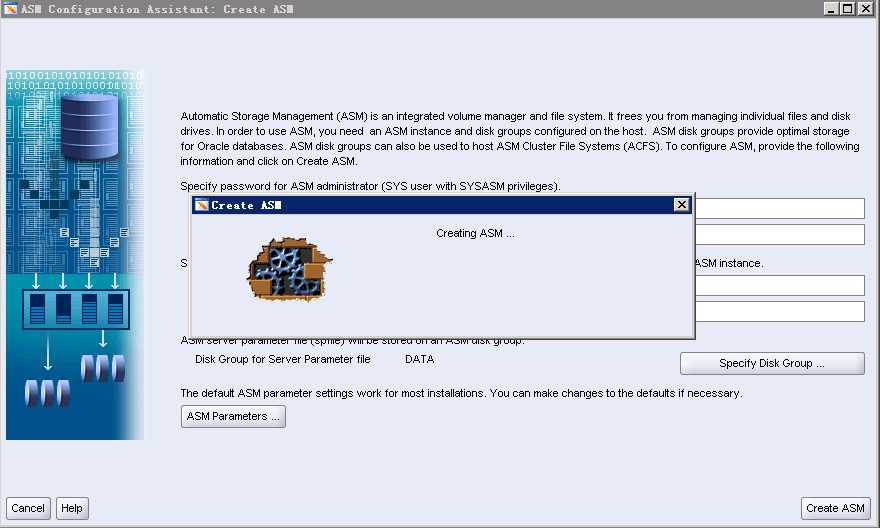Click the Cancel button
This screenshot has height=528, width=880.
tap(28, 508)
